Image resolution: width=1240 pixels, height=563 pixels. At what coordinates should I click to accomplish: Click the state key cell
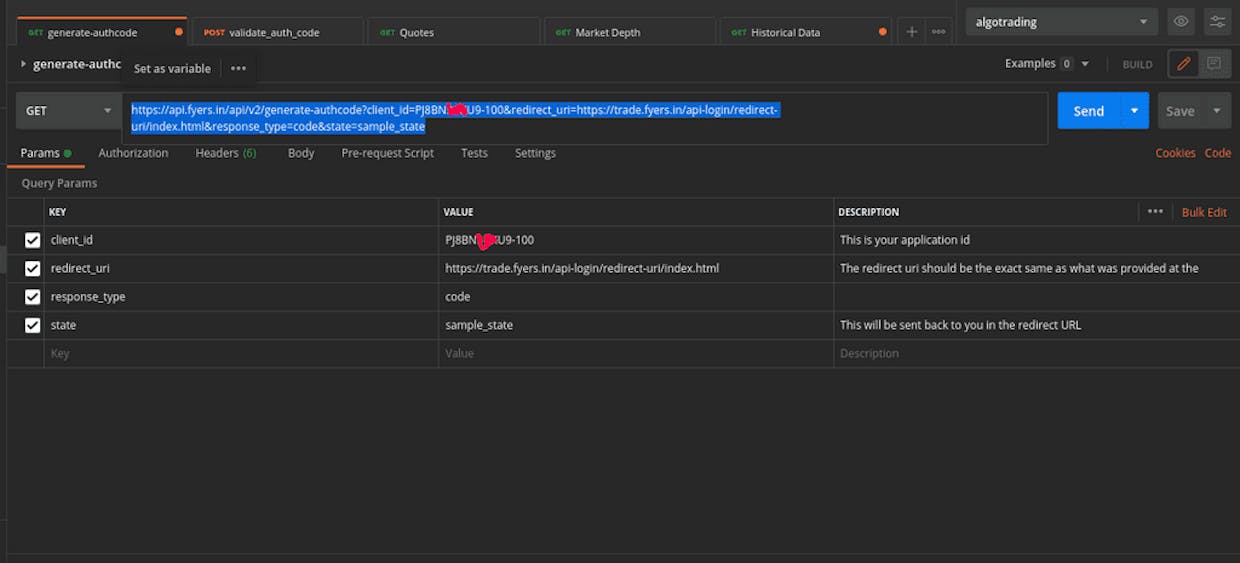pos(242,325)
